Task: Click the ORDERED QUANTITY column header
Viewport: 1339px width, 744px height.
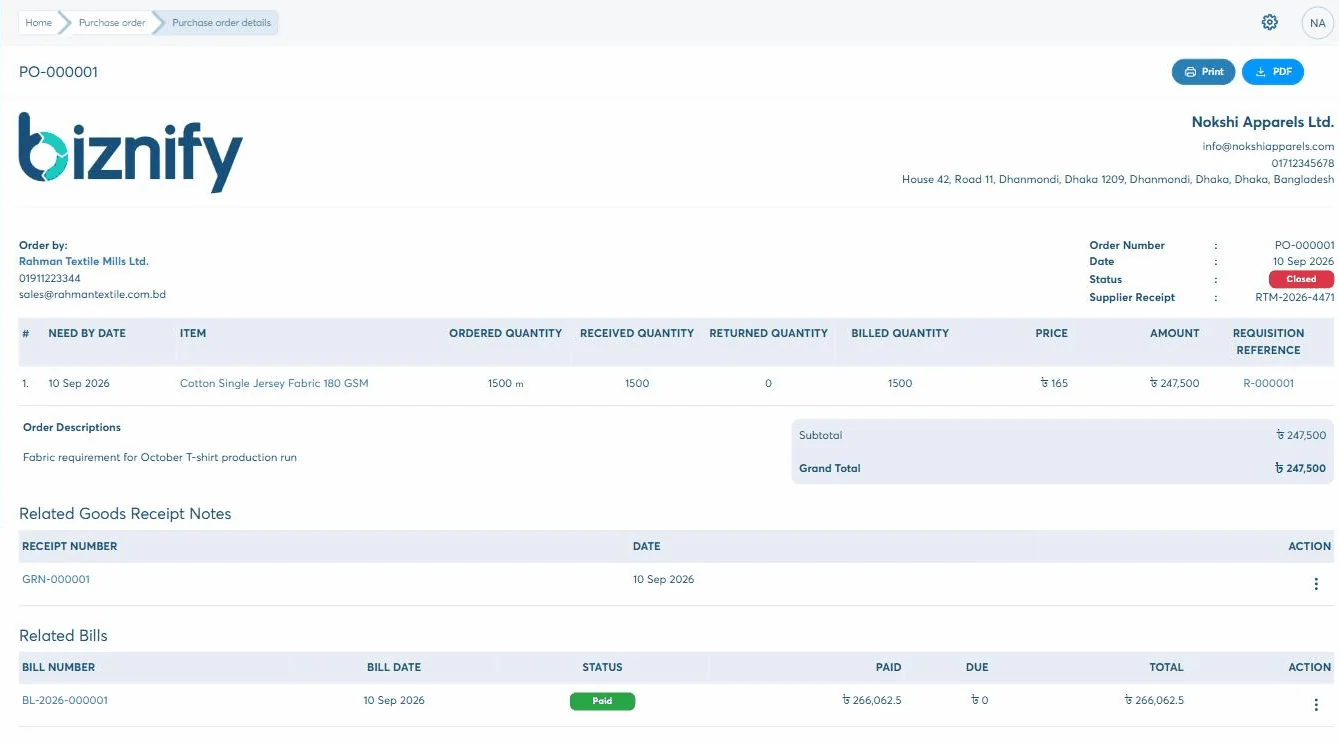Action: [505, 333]
